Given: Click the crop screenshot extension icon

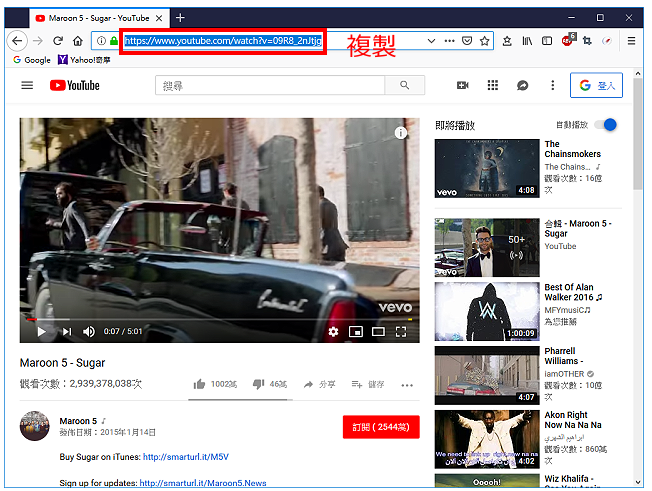Looking at the screenshot, I should (587, 41).
